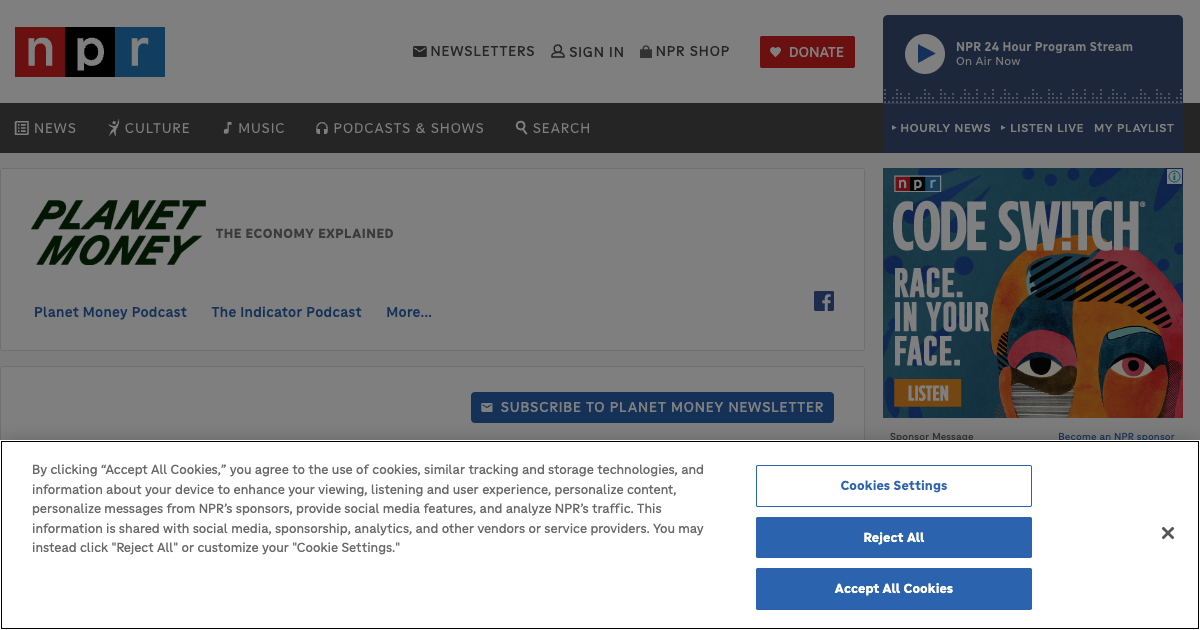Open Planet Money Podcast link
The height and width of the screenshot is (630, 1200).
110,312
